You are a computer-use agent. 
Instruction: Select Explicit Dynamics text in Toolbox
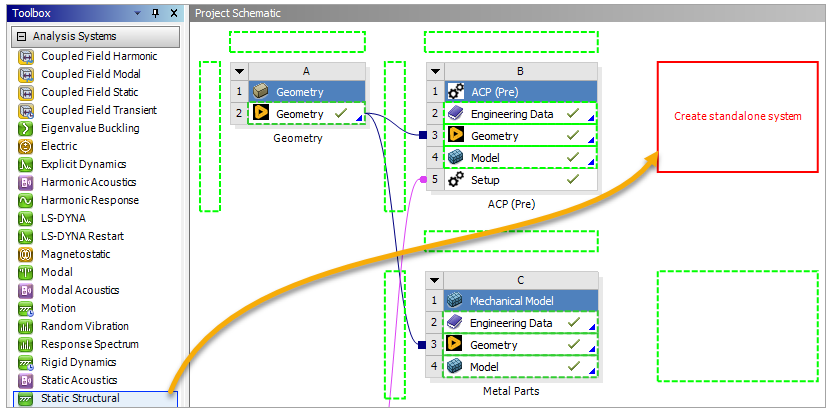84,165
